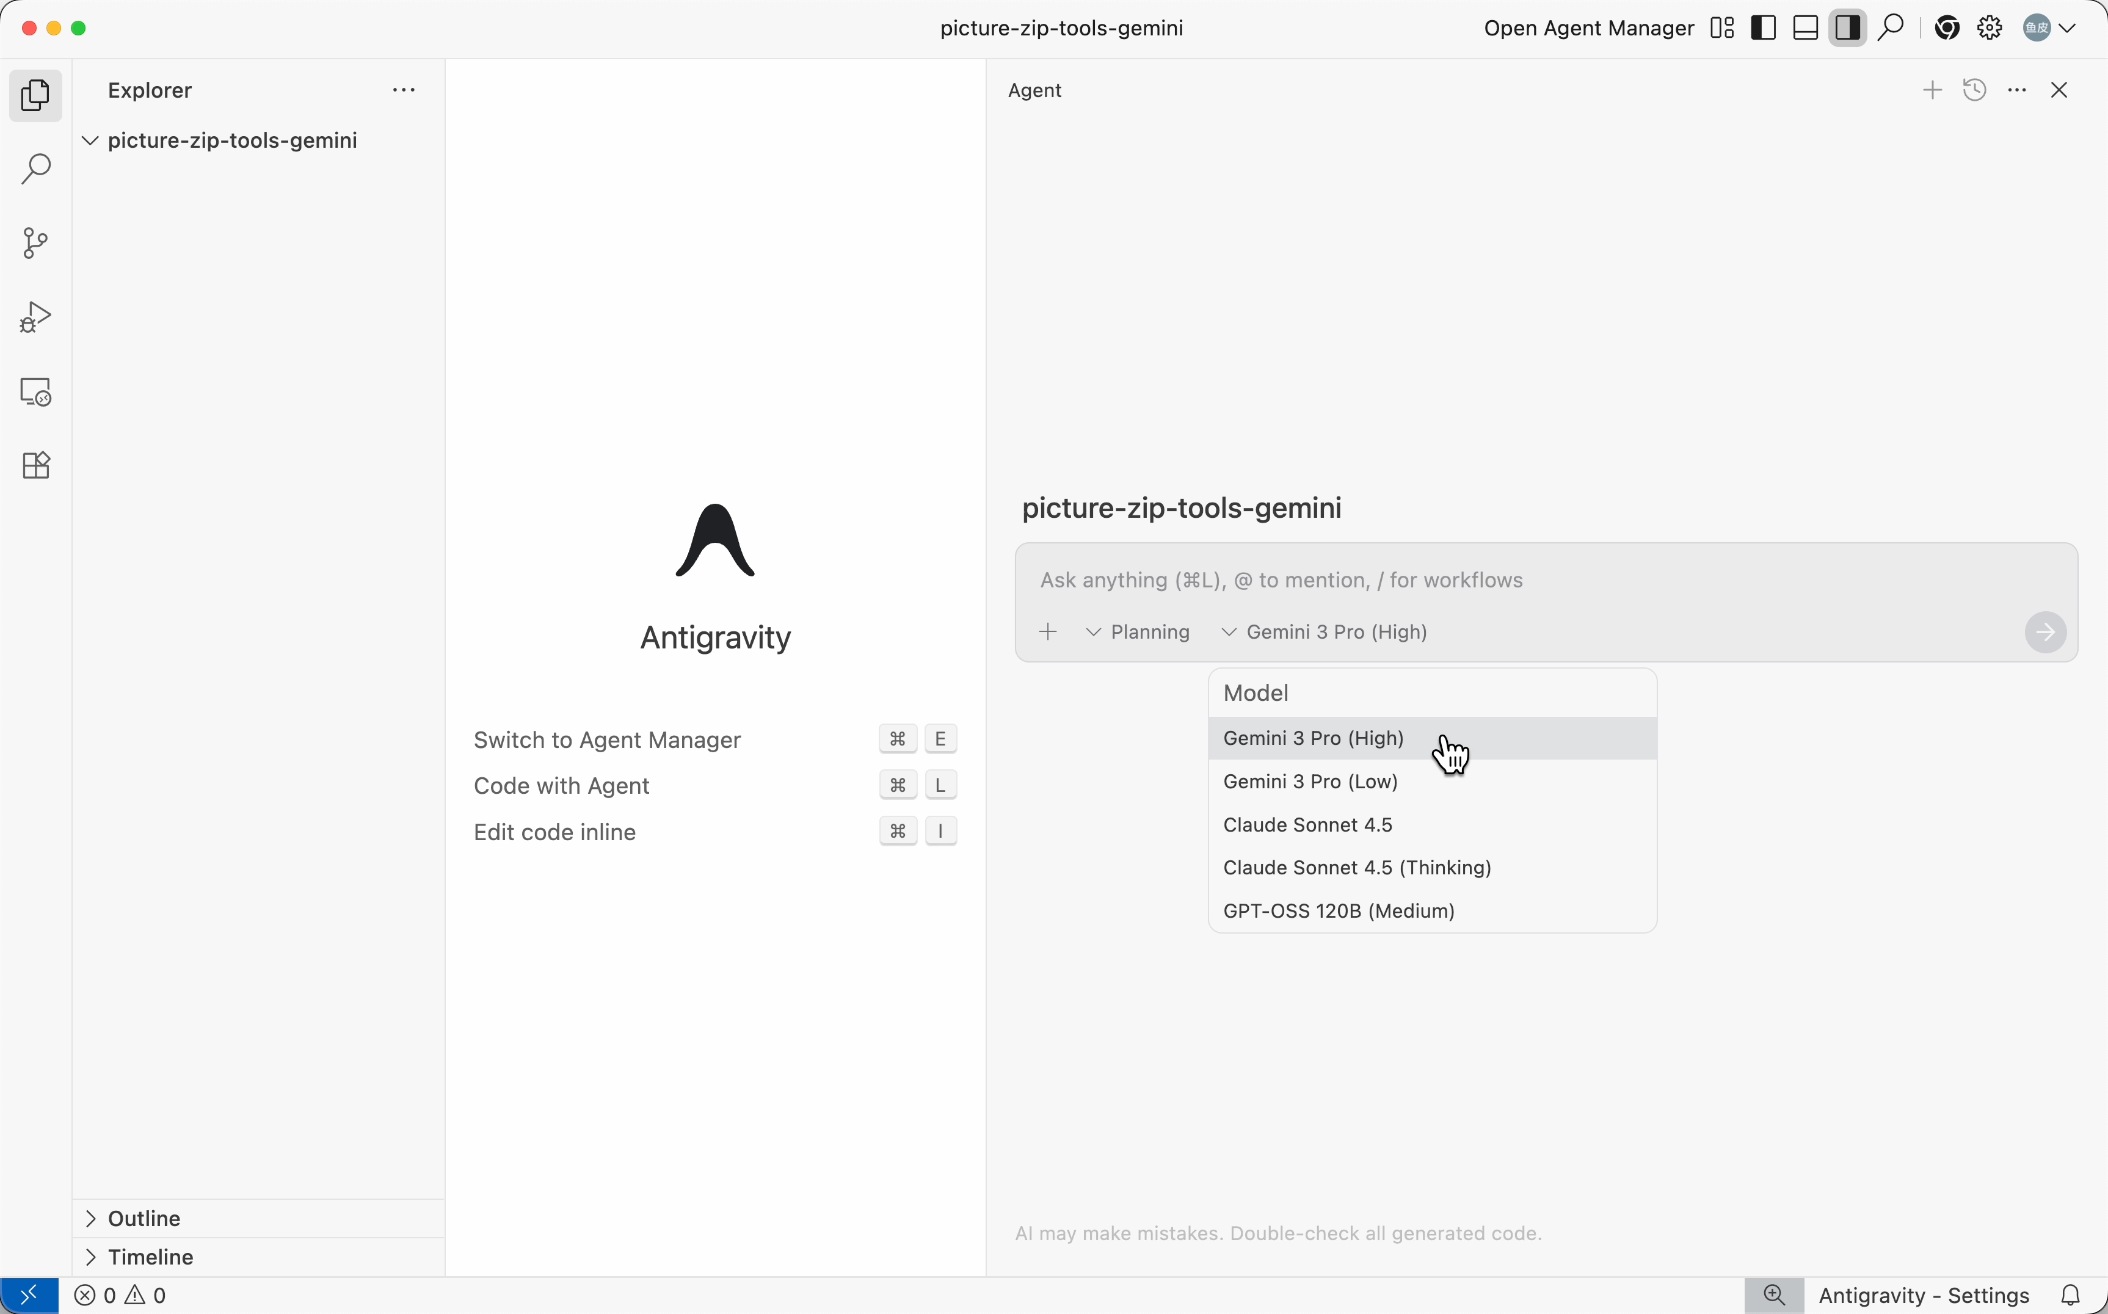Open the Search sidebar view
This screenshot has height=1314, width=2108.
[35, 168]
